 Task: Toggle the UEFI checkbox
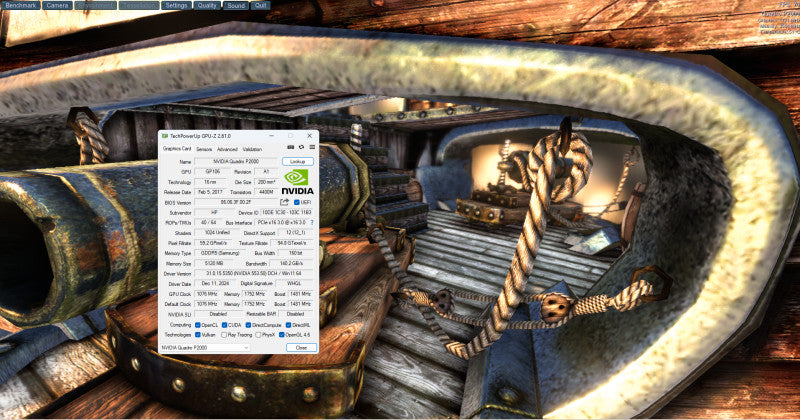296,203
